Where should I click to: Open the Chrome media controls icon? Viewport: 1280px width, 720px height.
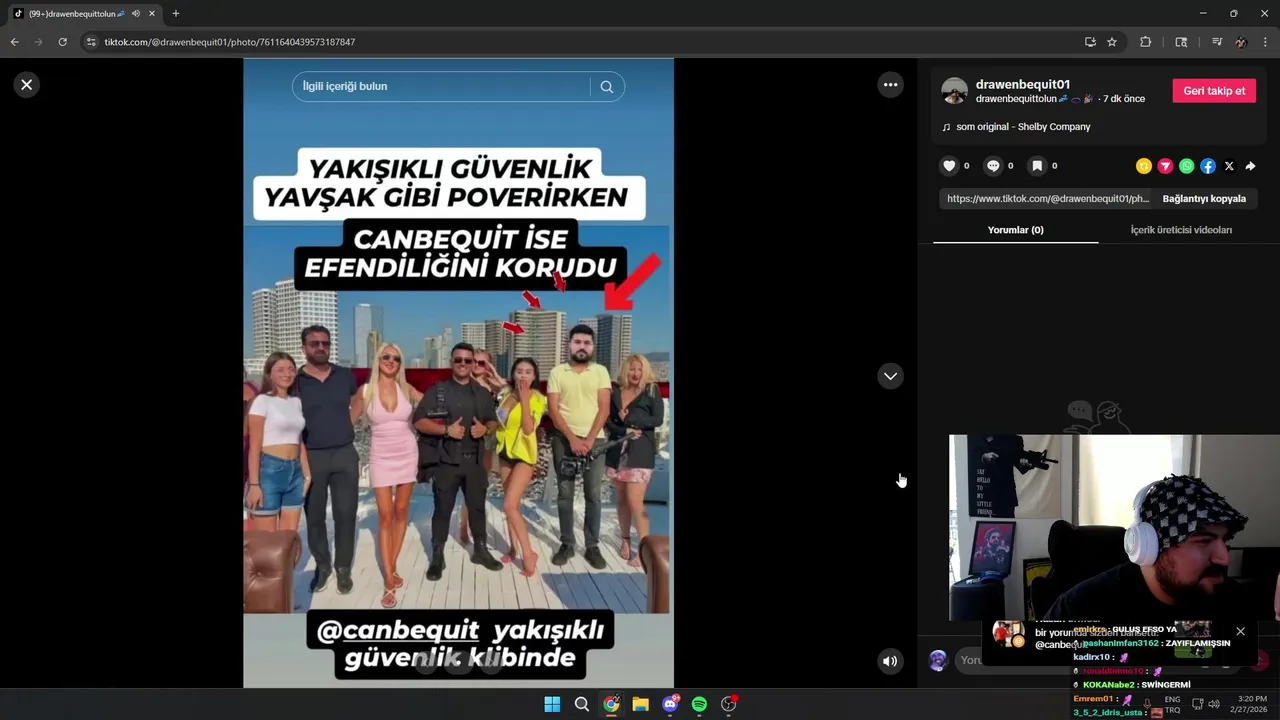[1217, 42]
